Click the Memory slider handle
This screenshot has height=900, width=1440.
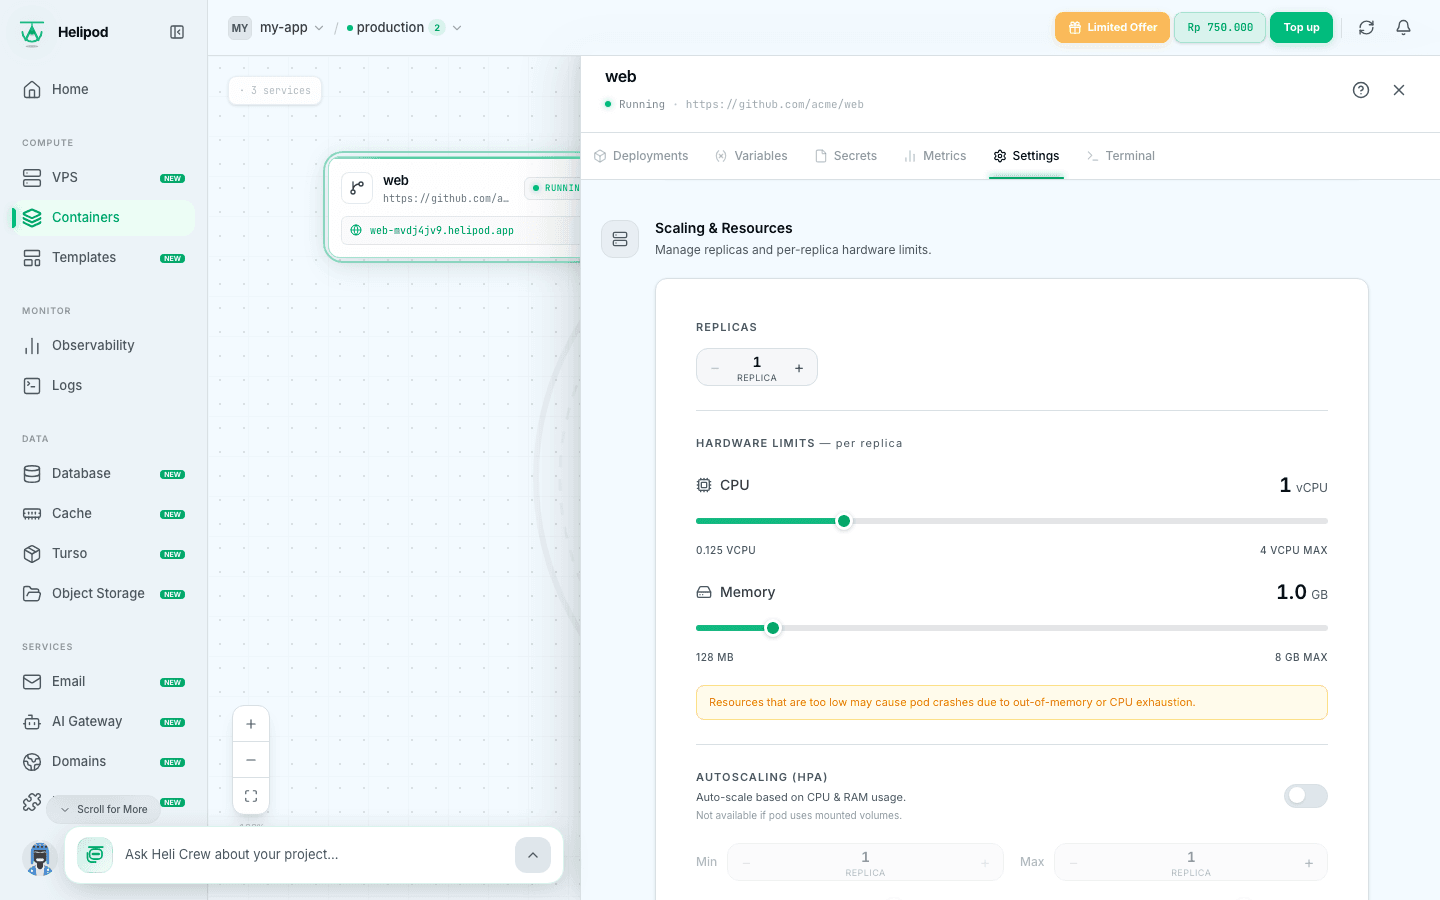tap(773, 628)
